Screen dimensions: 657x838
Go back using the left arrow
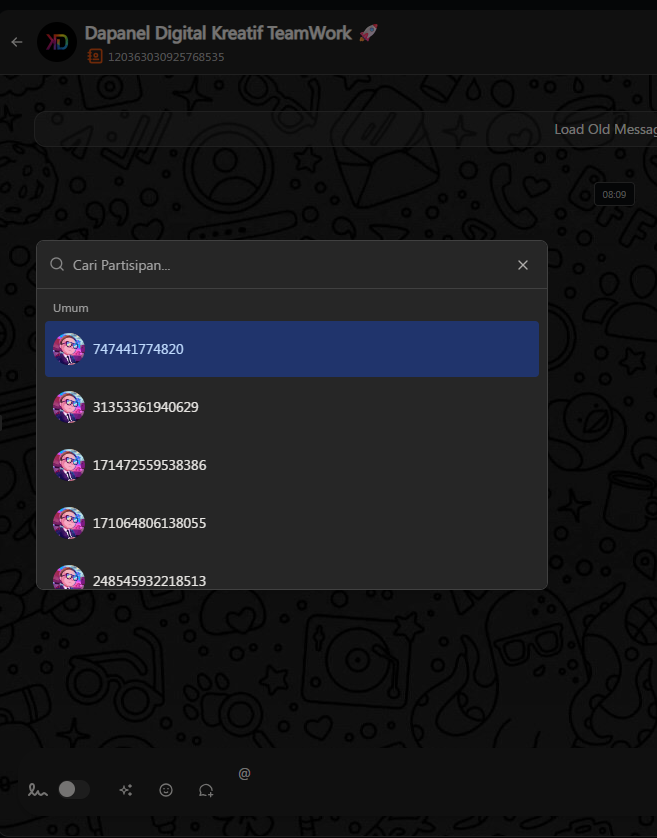click(17, 42)
